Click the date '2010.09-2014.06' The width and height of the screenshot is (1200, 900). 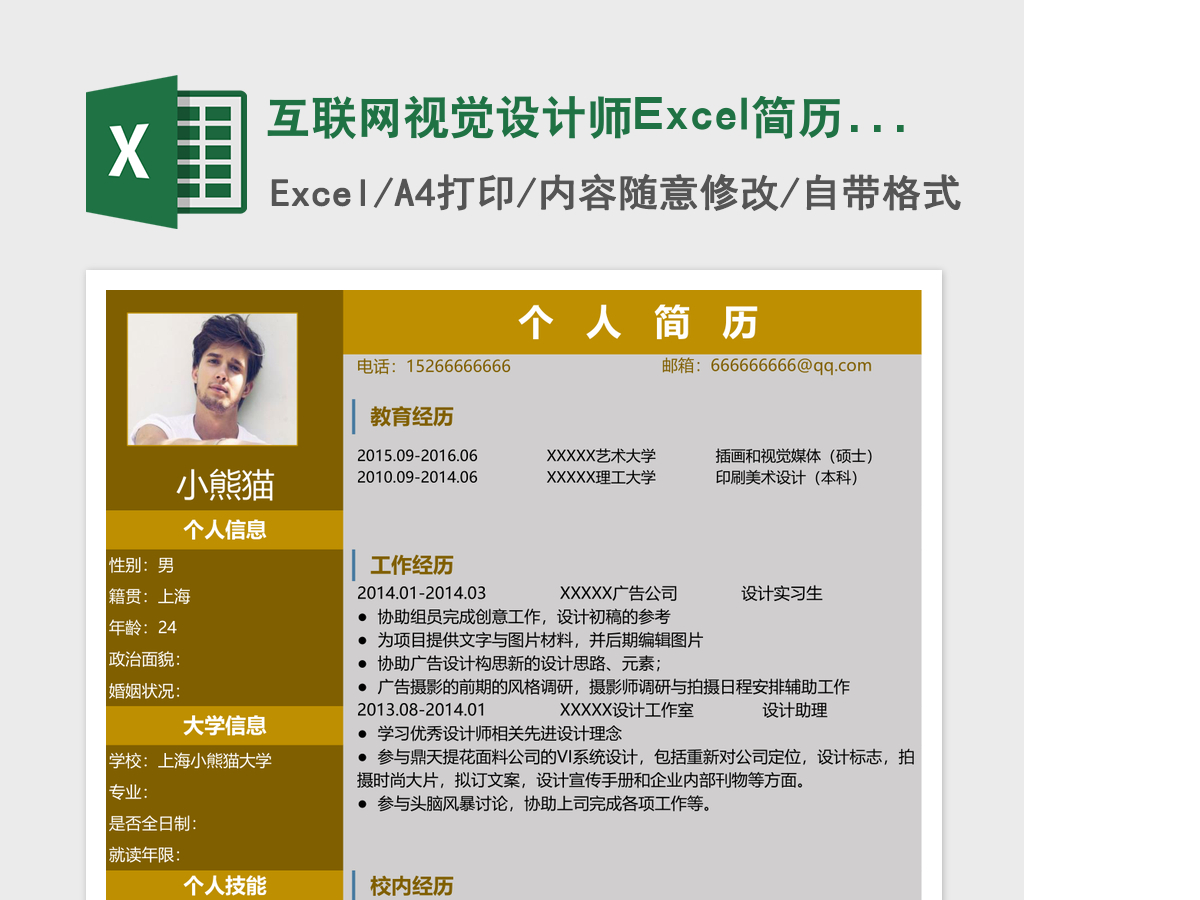point(417,477)
